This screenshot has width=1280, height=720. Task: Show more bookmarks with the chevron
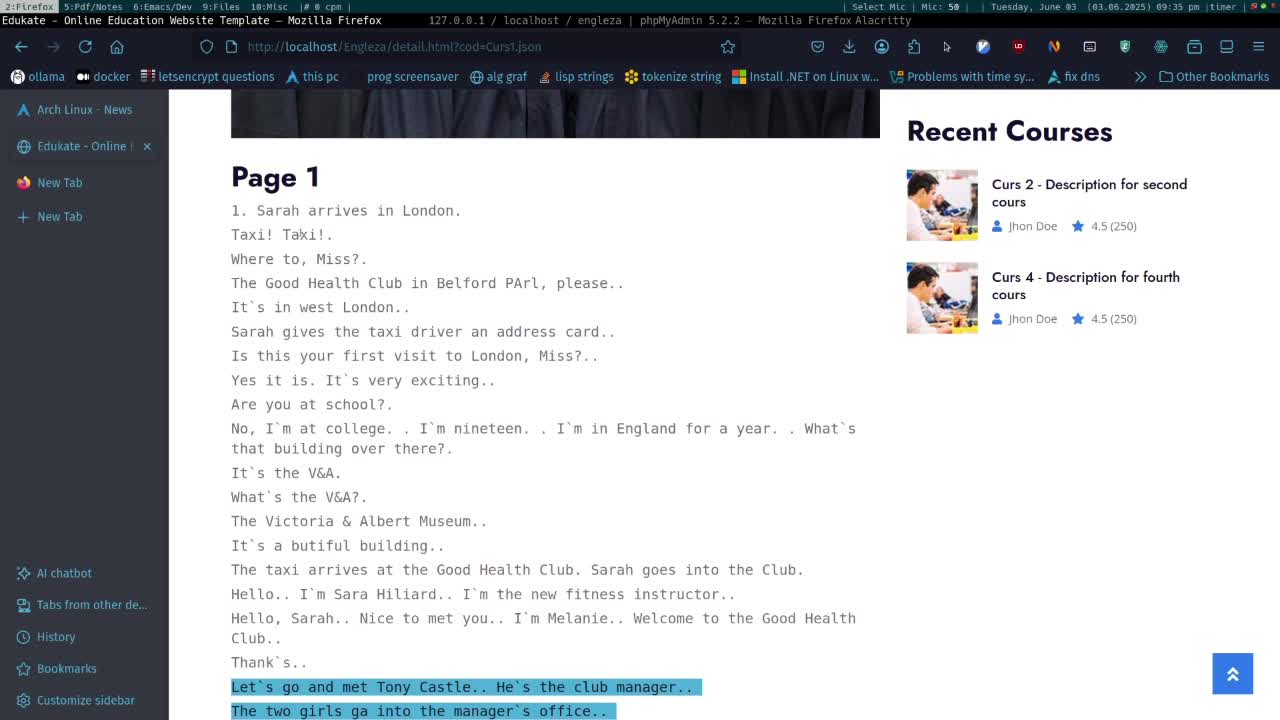(1140, 76)
